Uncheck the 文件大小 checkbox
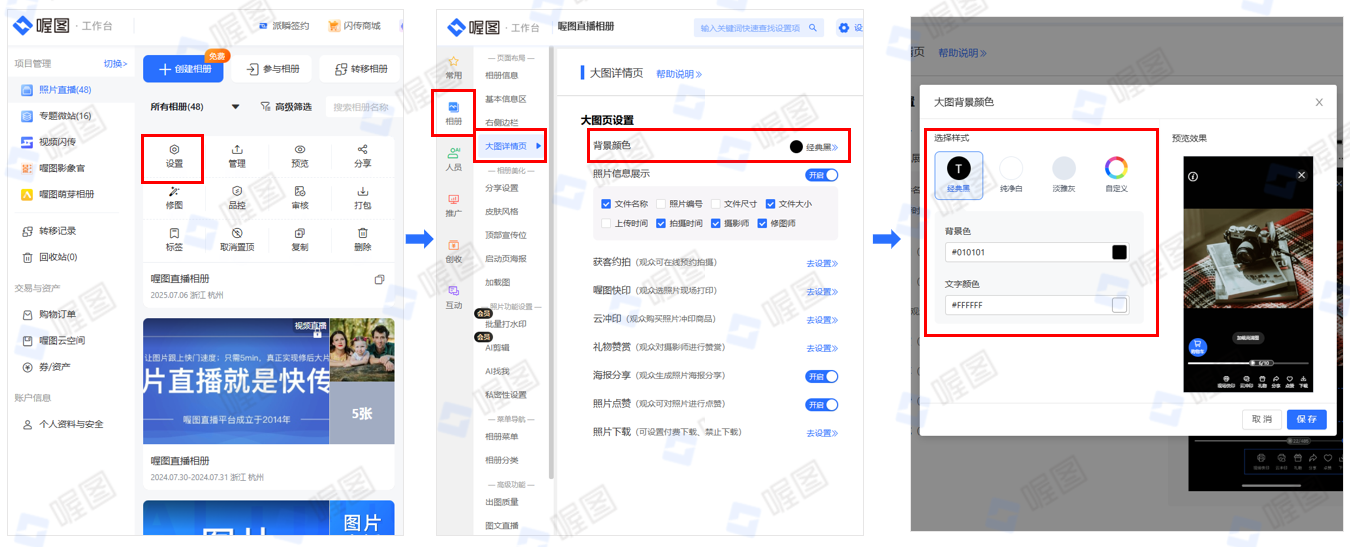The width and height of the screenshot is (1350, 547). (771, 204)
